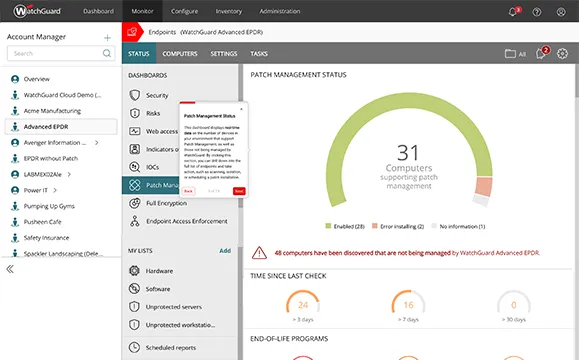Screen dimensions: 579x360
Task: Click the Error installing (2) legend swatch
Action: pos(375,226)
